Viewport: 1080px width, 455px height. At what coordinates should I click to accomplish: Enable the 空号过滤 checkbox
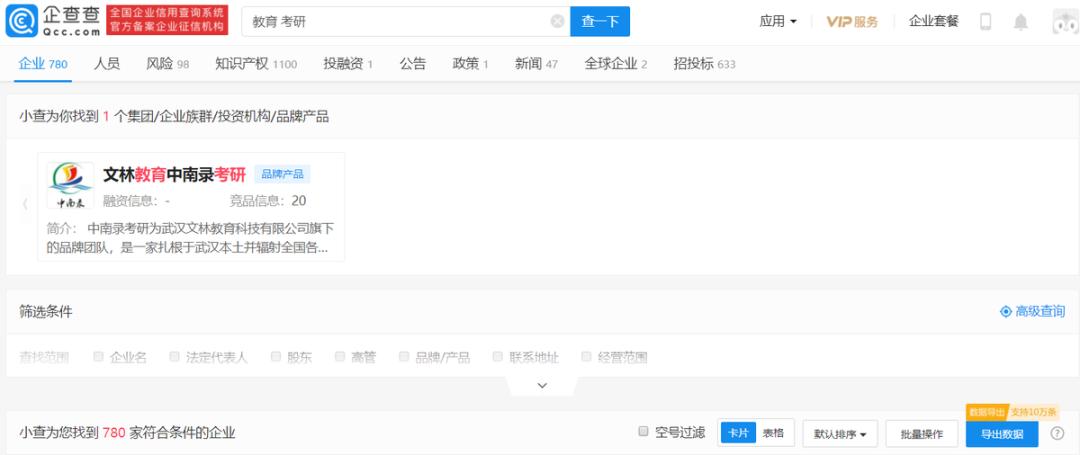click(644, 432)
